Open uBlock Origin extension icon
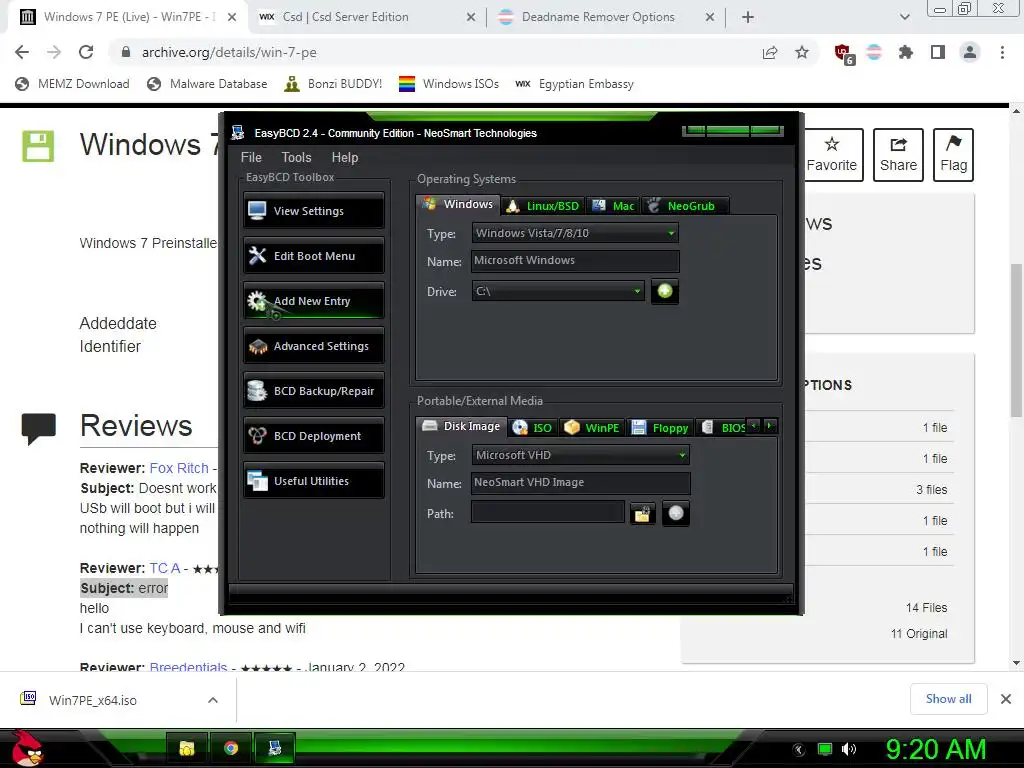Screen dimensions: 1024x768 pos(843,53)
